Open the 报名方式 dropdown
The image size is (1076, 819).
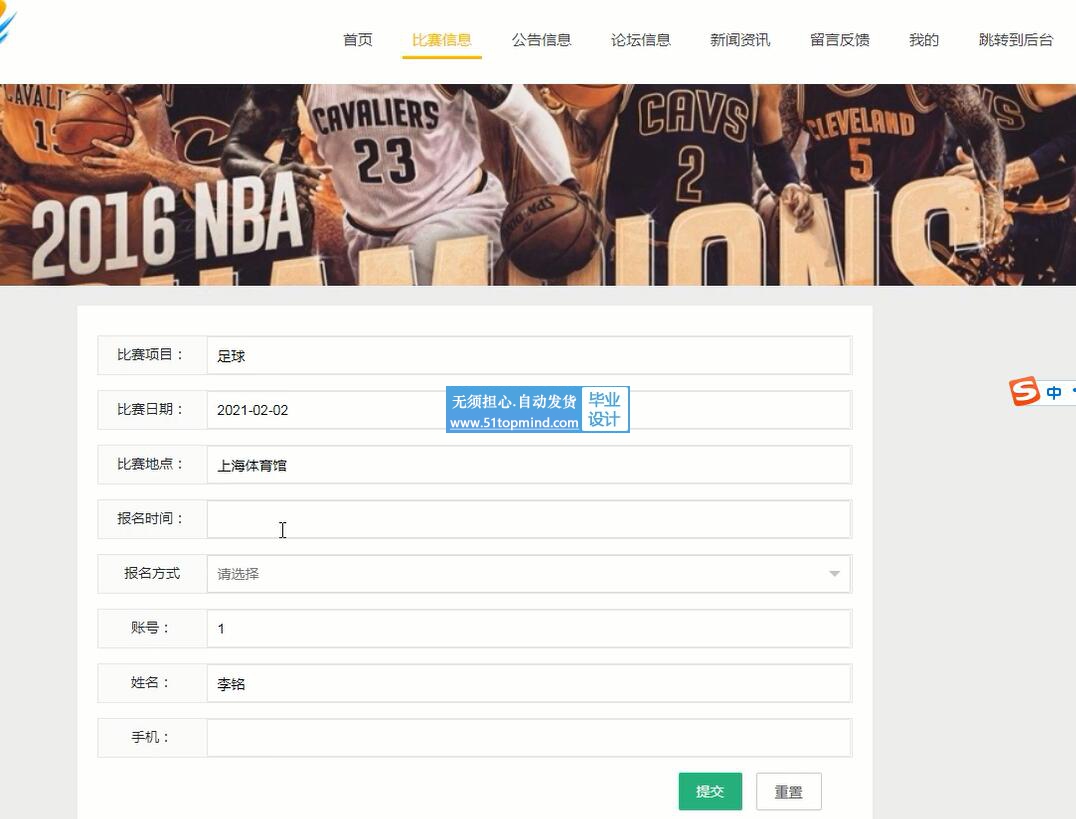pos(529,574)
